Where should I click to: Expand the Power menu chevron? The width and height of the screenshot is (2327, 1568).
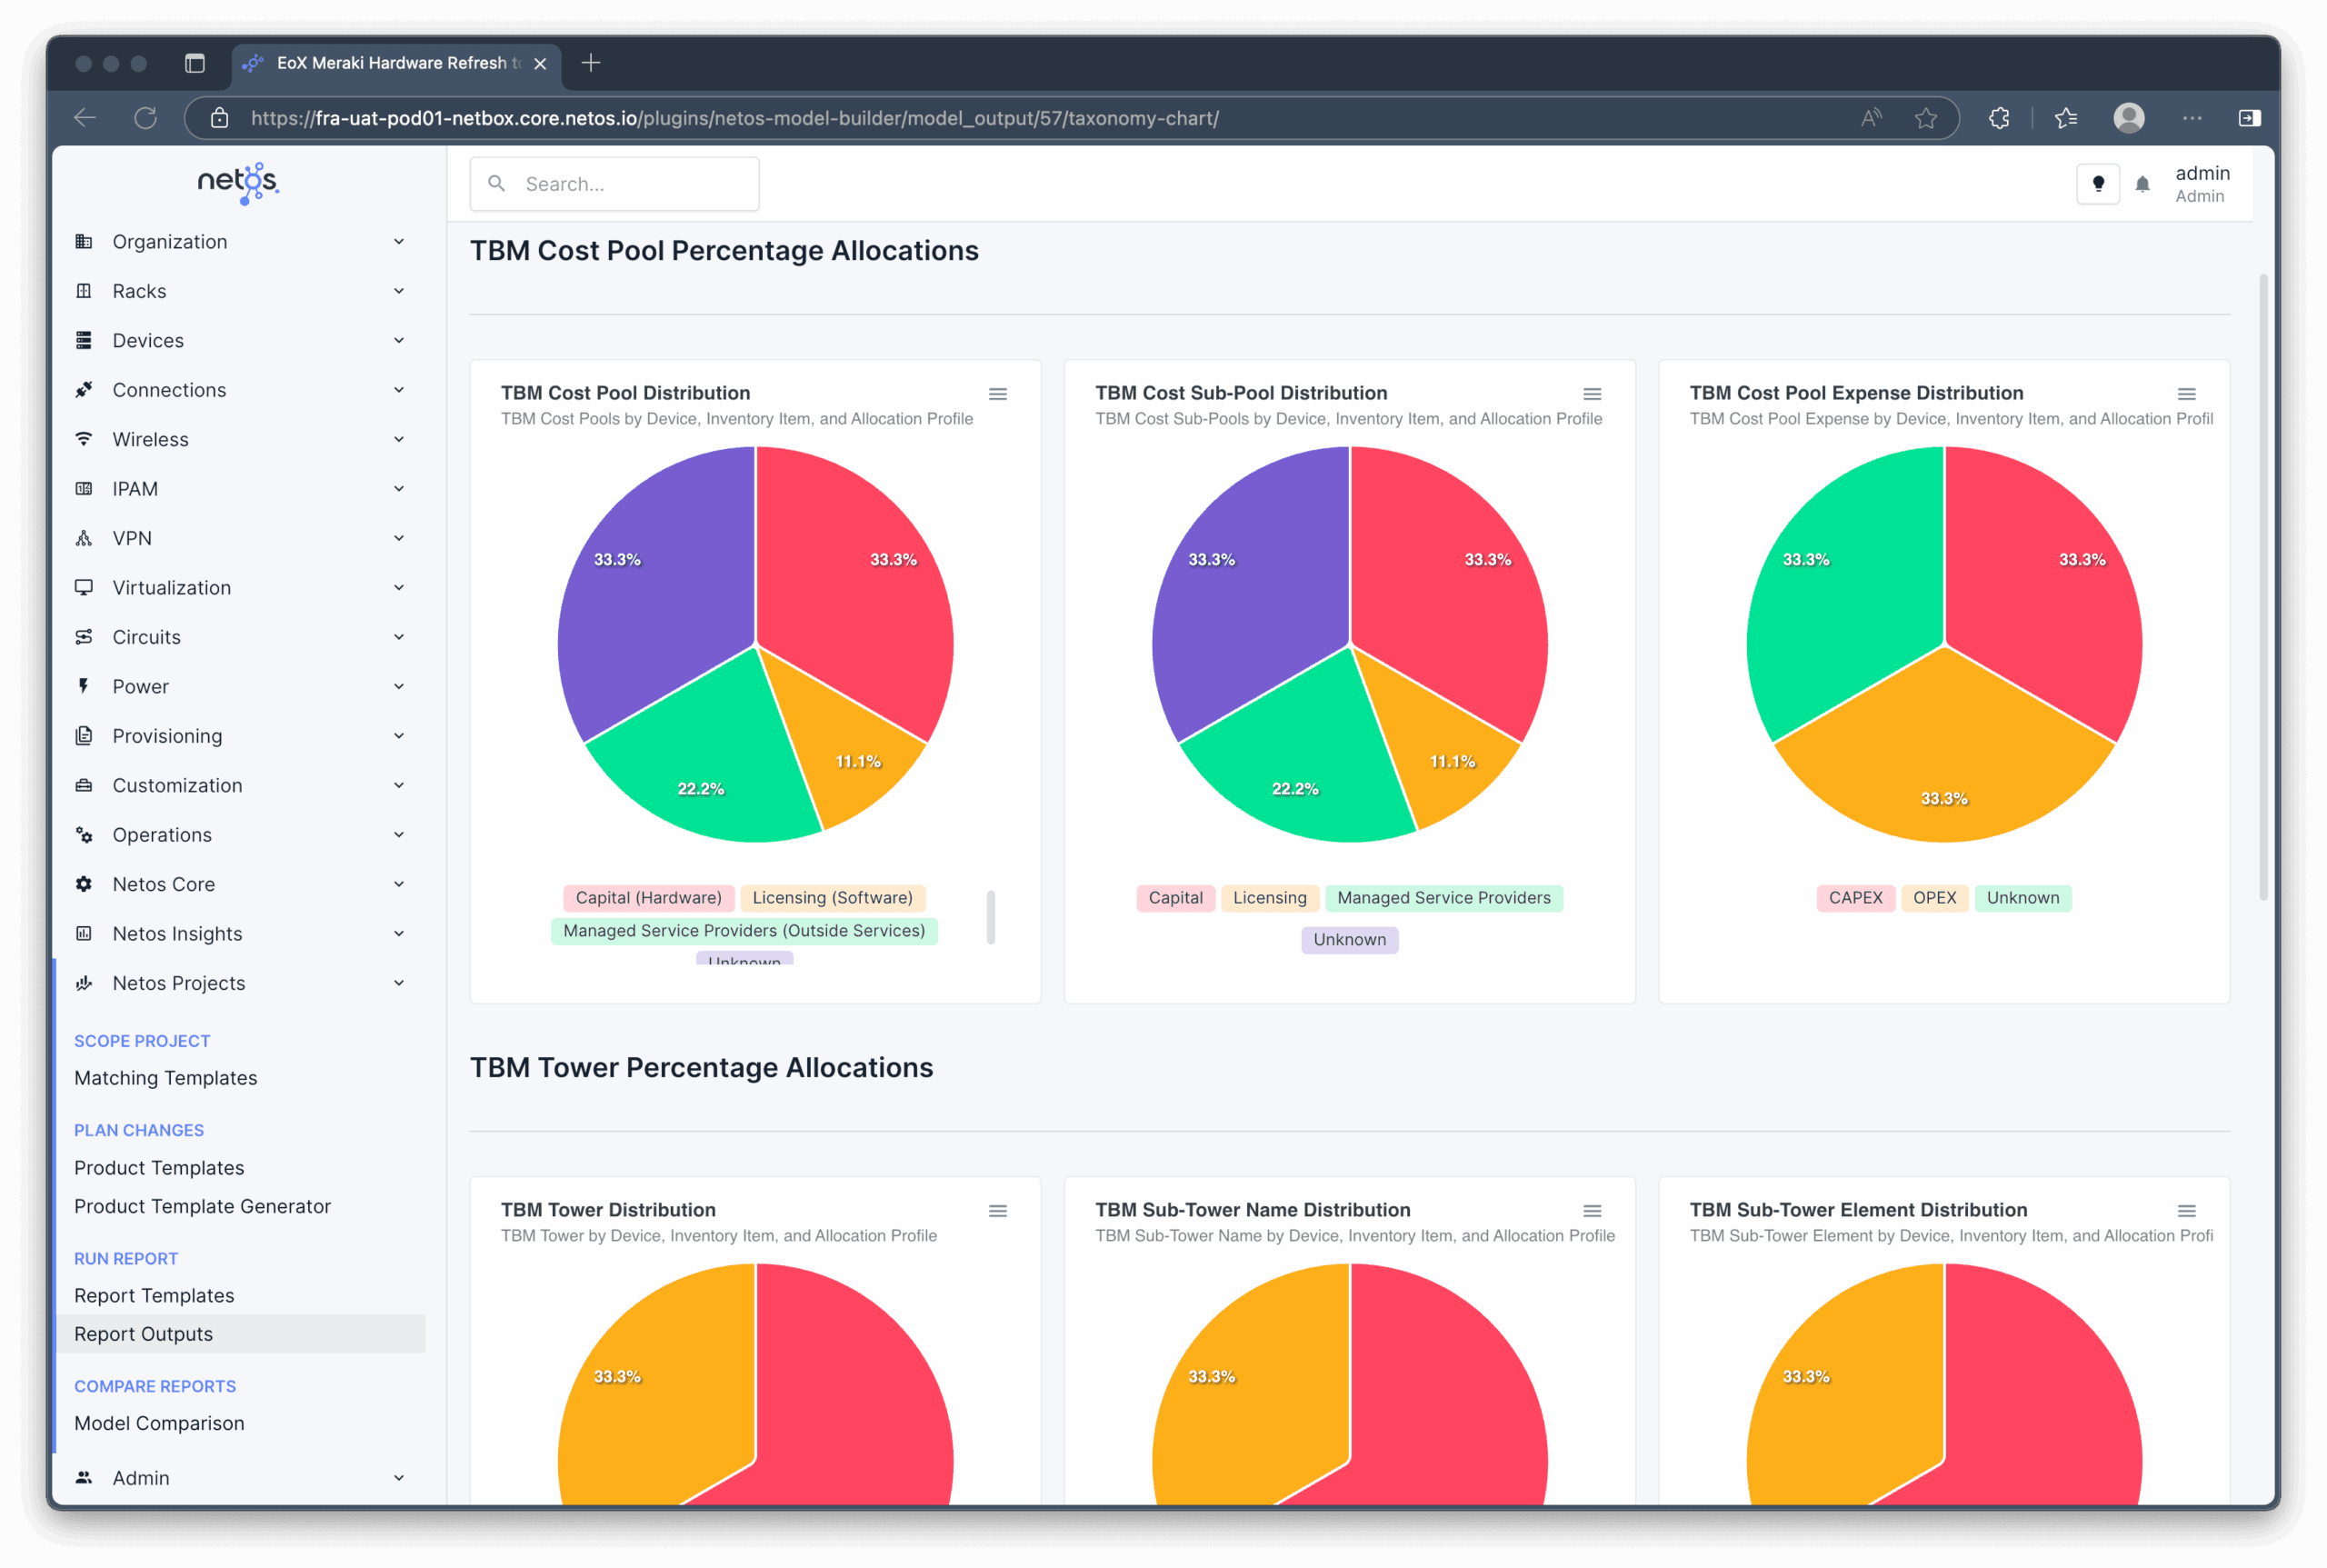399,686
